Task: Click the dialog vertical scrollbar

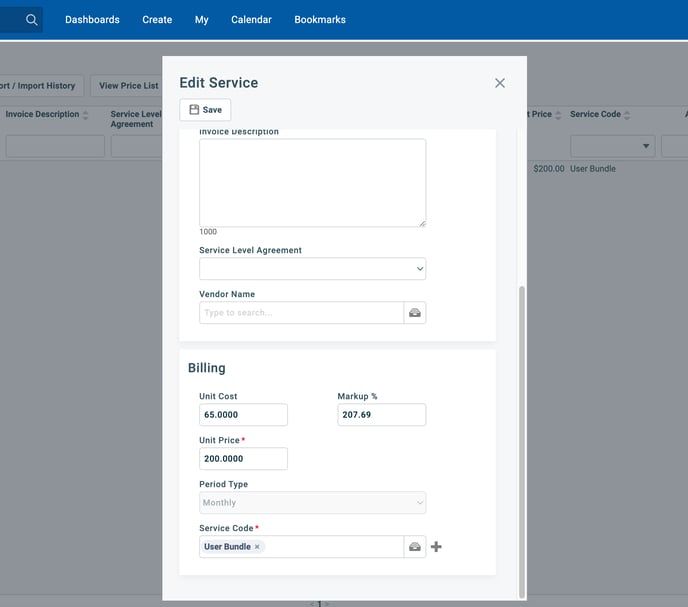Action: [x=522, y=441]
